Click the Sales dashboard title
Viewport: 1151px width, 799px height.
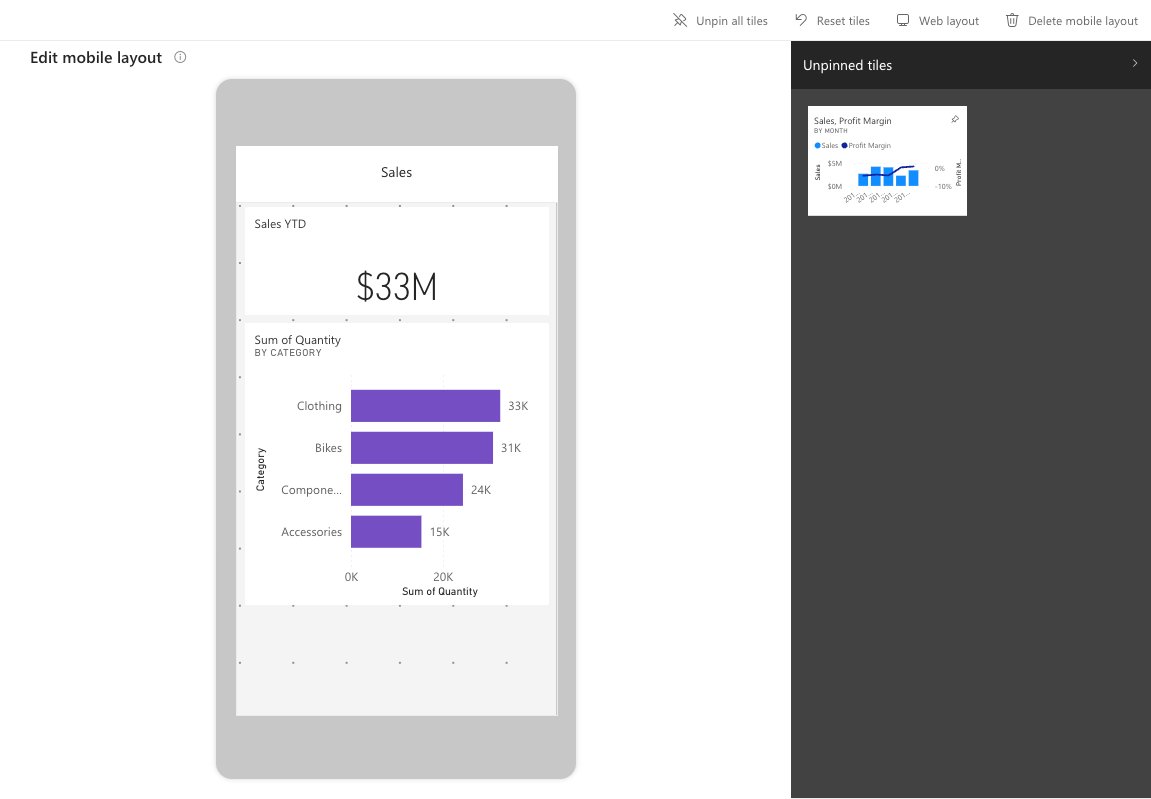(x=396, y=173)
